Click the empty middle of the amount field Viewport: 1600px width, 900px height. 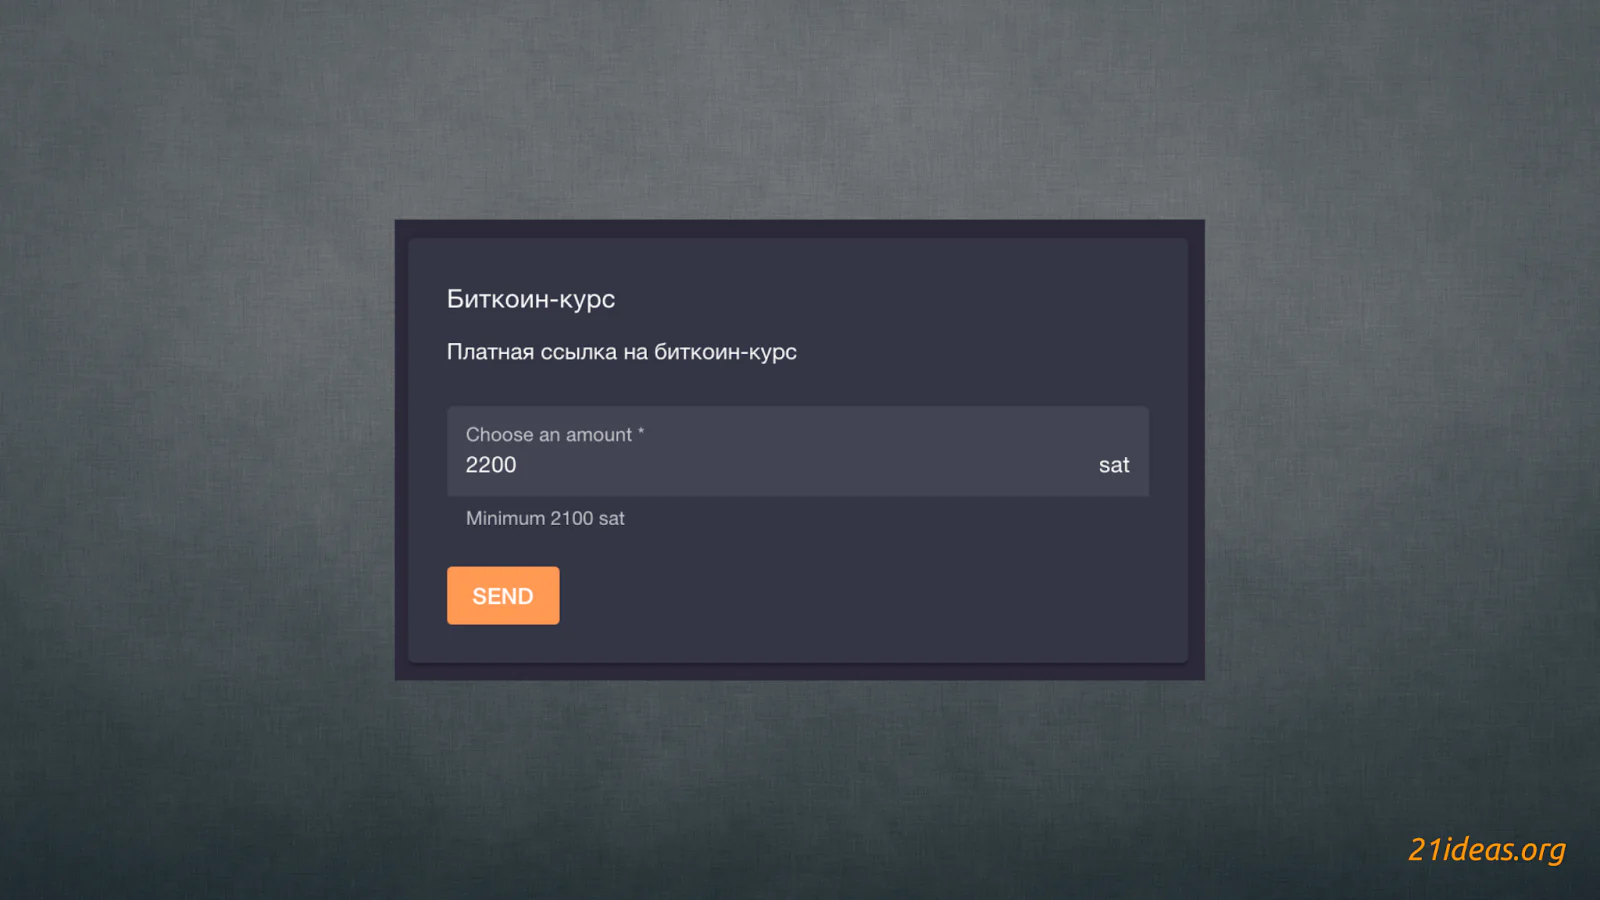tap(800, 465)
